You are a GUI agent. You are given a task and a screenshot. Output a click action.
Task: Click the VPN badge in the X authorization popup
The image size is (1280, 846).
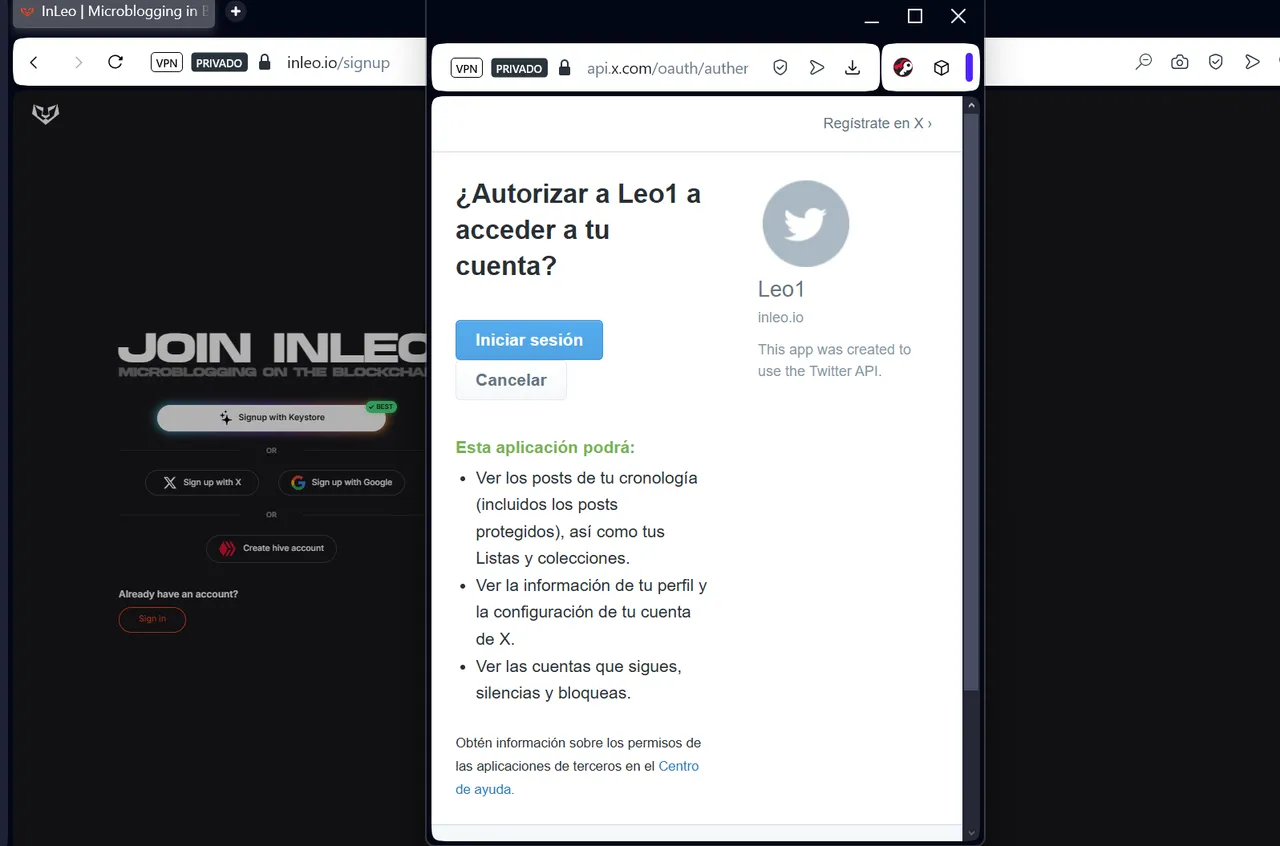tap(467, 69)
